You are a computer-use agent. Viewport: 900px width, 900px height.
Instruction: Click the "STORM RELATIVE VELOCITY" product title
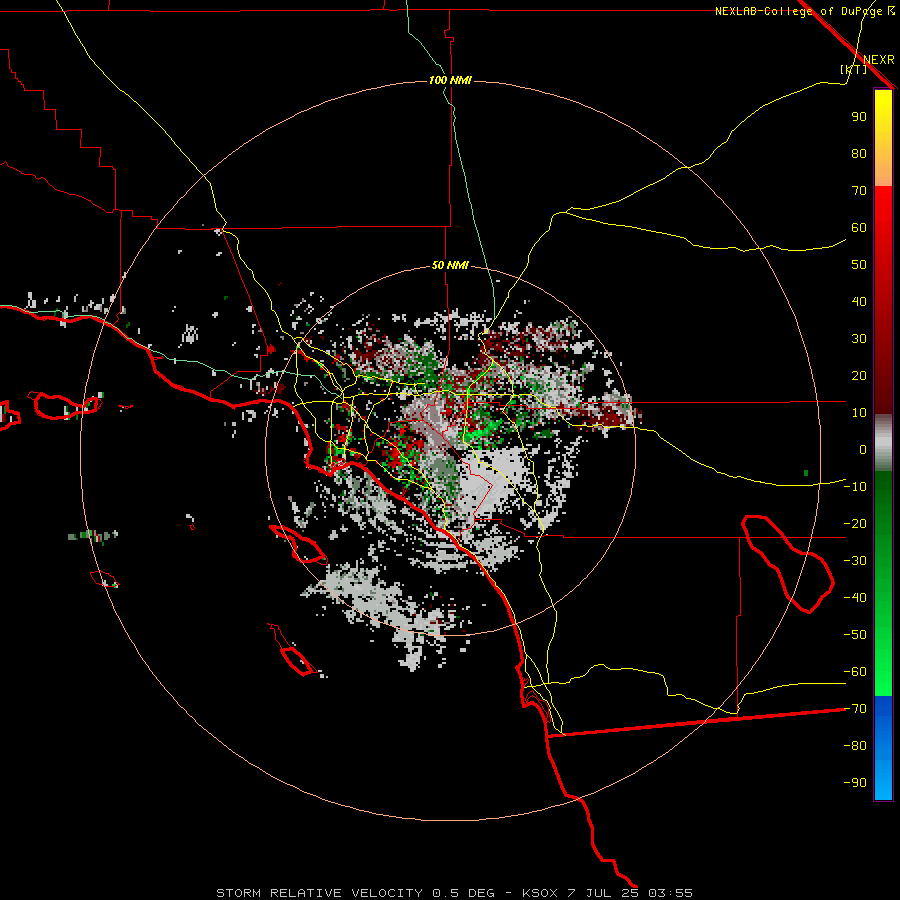click(x=321, y=893)
